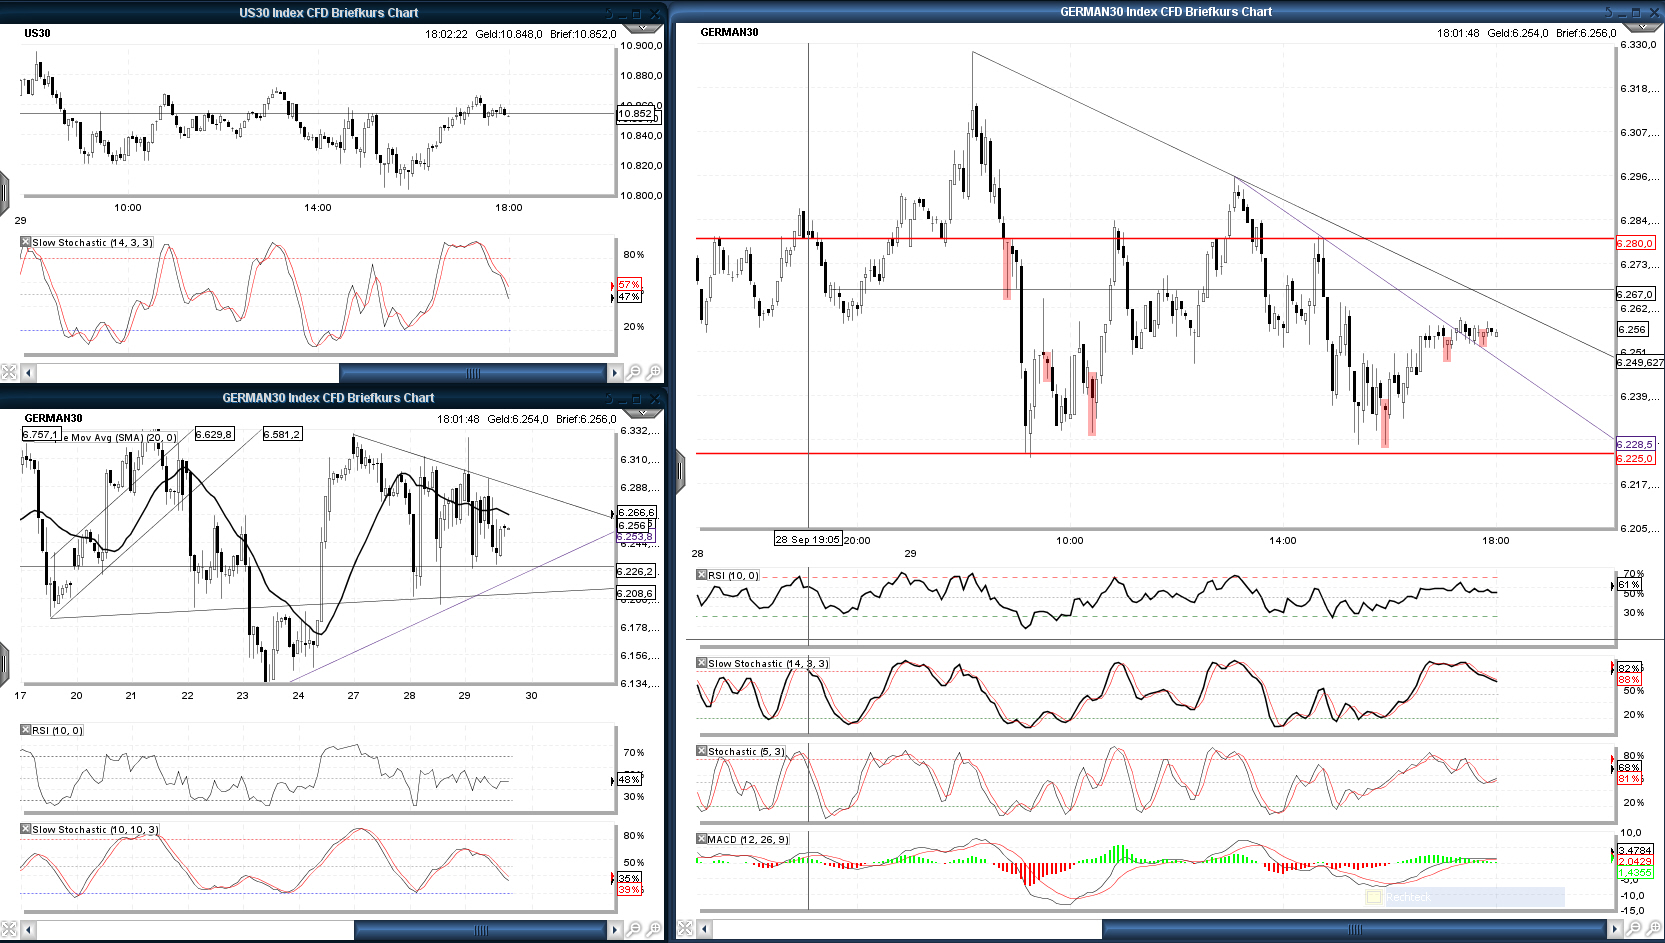Viewport: 1665px width, 943px height.
Task: Zoom out the large GERMAN30 intraday chart
Action: pos(1635,929)
